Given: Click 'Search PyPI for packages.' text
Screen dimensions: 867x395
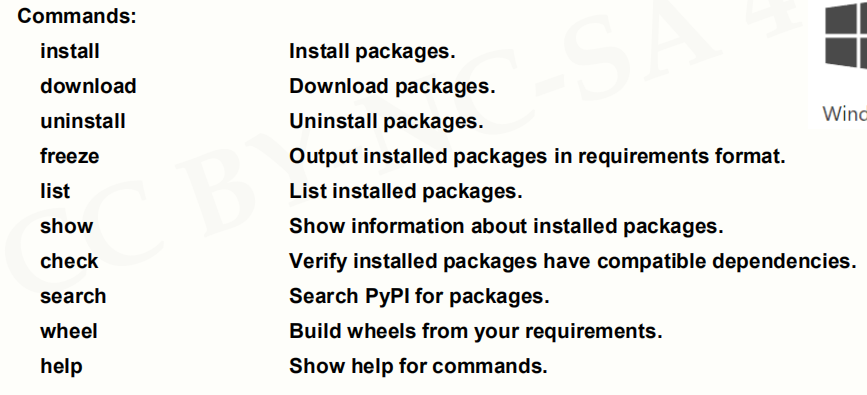Looking at the screenshot, I should click(x=419, y=296).
